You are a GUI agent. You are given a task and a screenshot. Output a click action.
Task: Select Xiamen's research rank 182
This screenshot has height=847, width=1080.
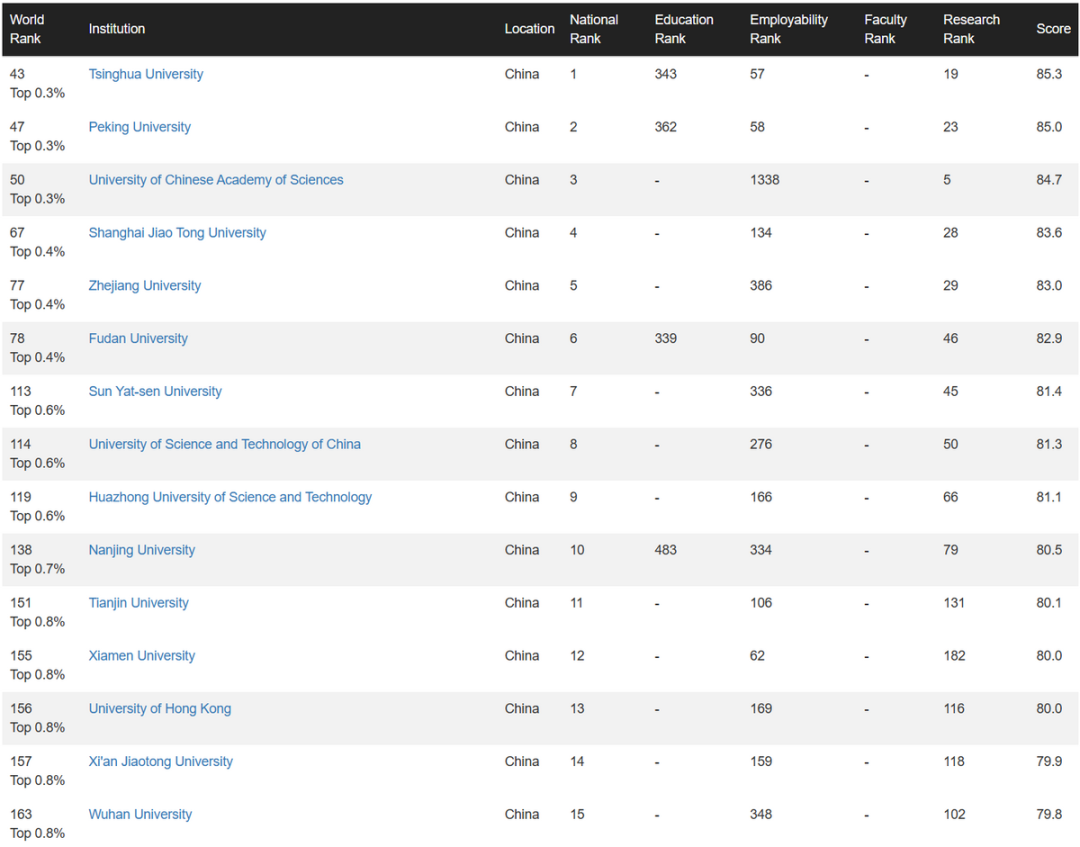coord(954,656)
